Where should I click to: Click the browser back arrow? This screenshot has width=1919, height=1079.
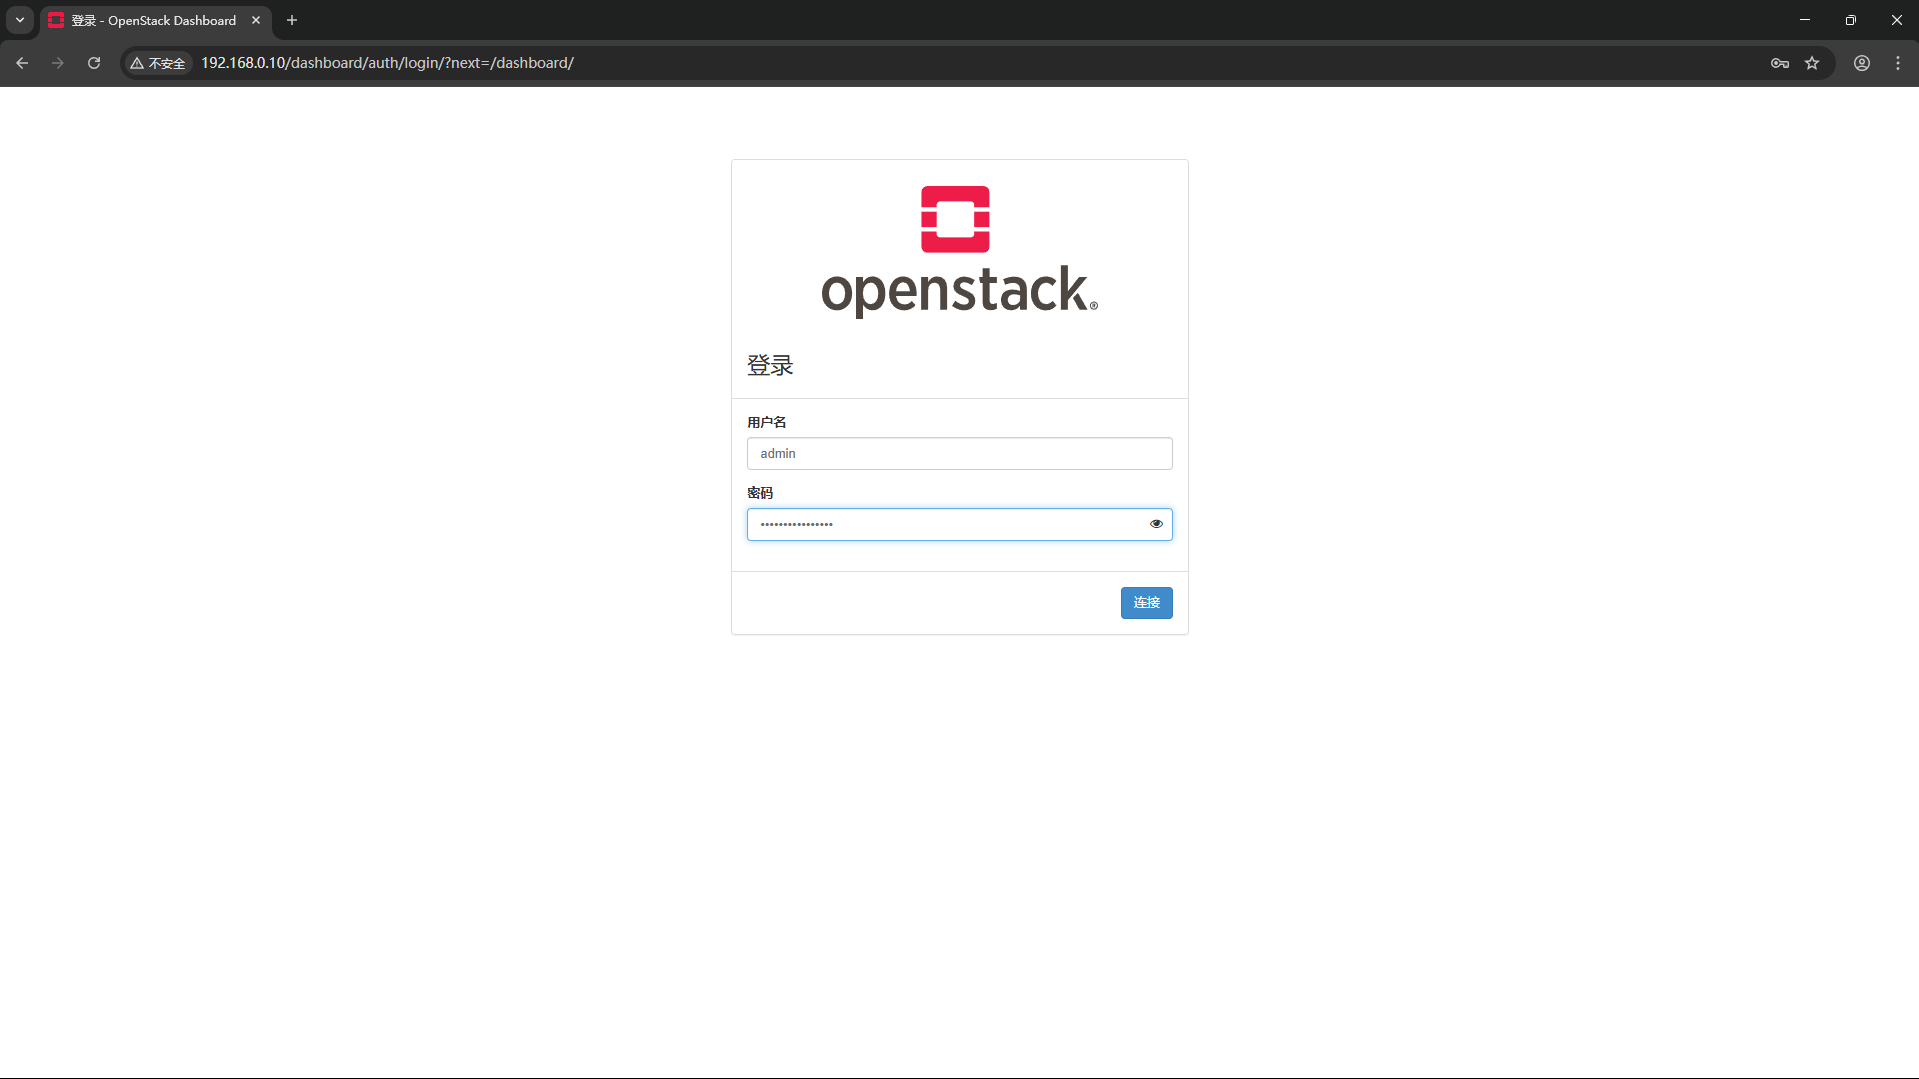[x=22, y=63]
